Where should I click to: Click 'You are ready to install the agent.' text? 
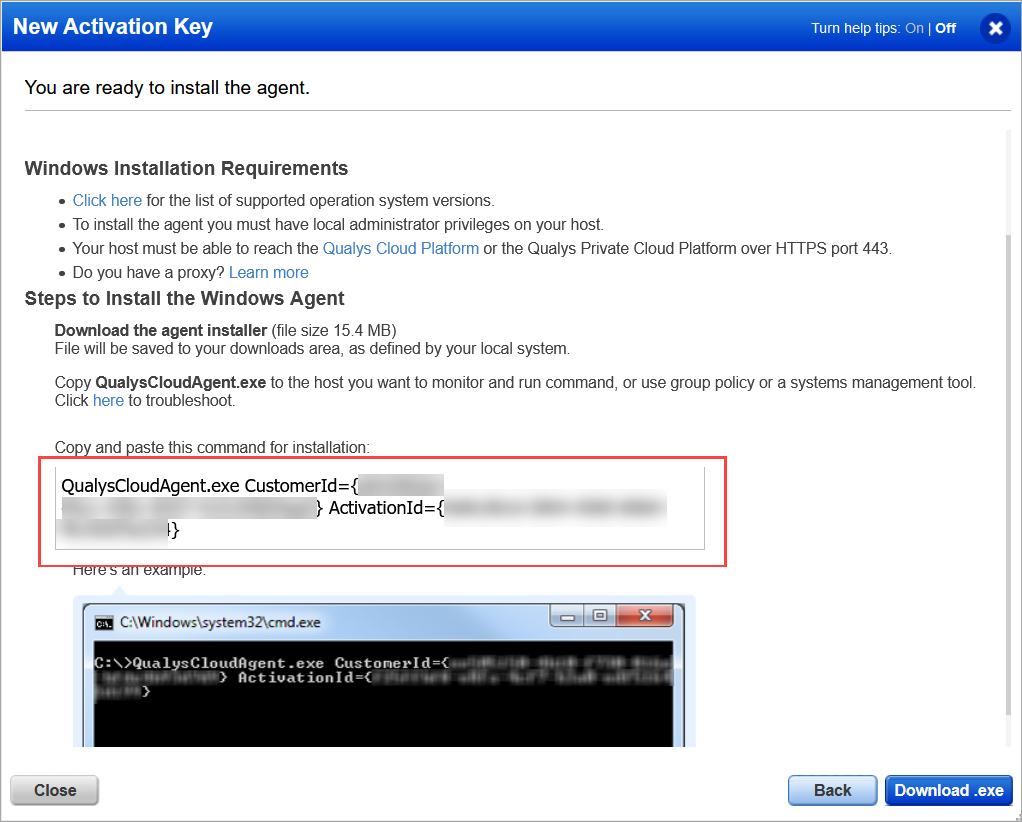pyautogui.click(x=167, y=87)
